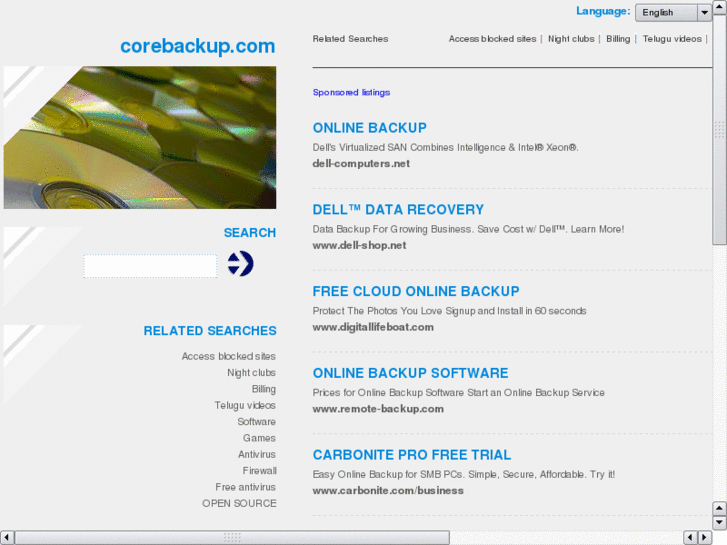Open Telugu videos in sidebar list

(x=245, y=405)
